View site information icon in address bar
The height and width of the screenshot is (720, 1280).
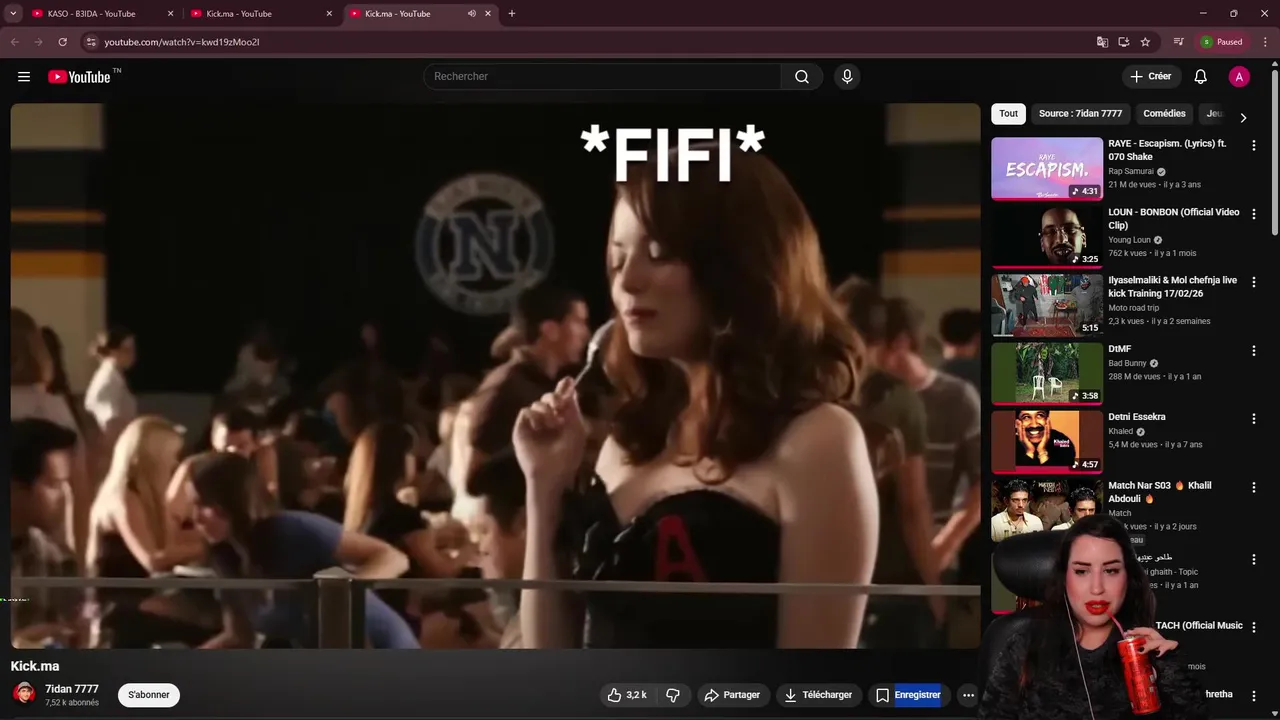[x=91, y=42]
